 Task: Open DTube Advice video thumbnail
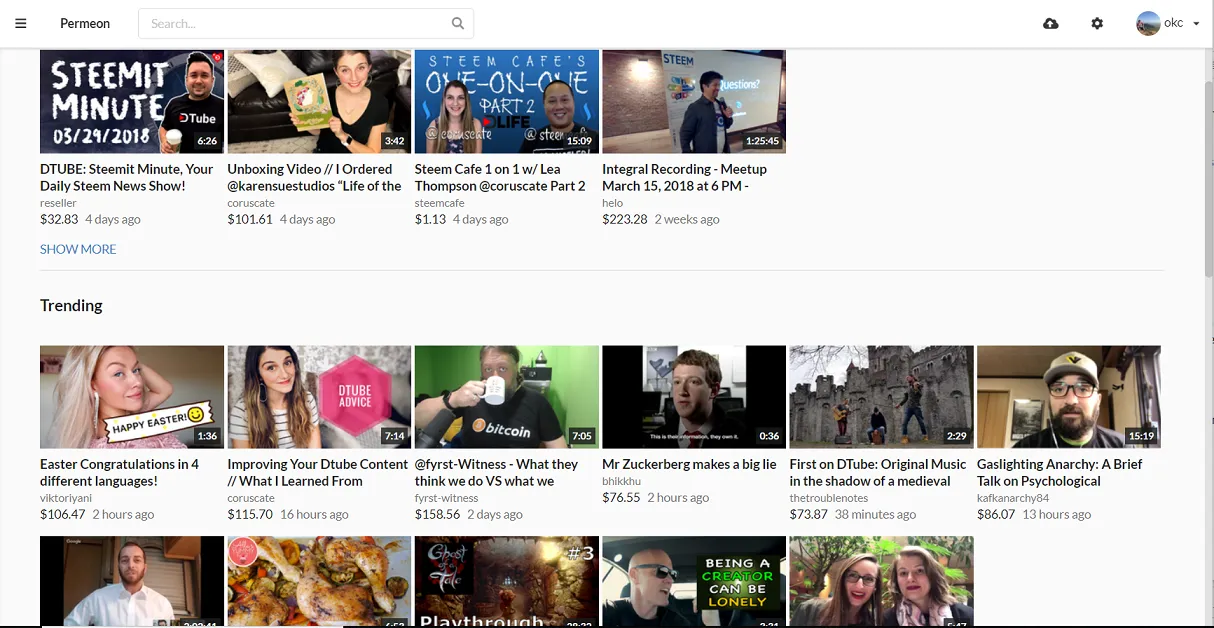click(x=319, y=397)
